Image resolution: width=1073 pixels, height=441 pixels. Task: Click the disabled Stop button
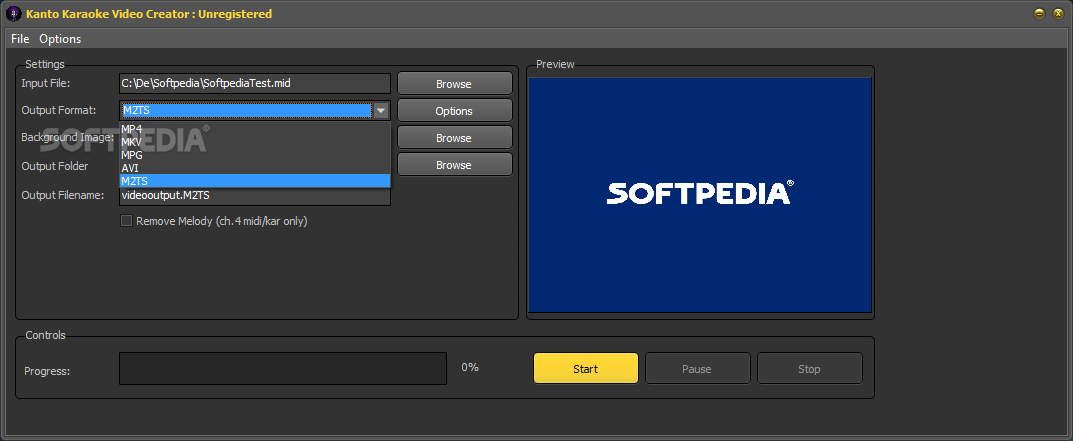pos(809,368)
